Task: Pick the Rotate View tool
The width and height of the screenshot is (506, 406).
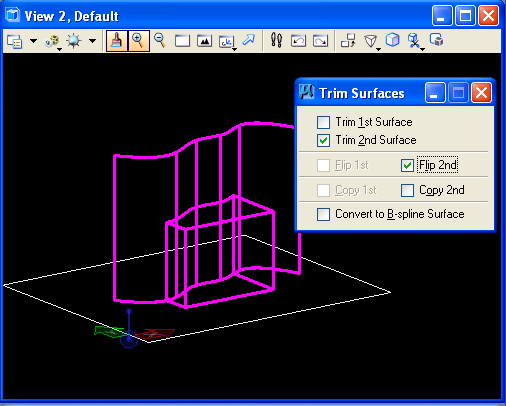Action: tap(227, 42)
